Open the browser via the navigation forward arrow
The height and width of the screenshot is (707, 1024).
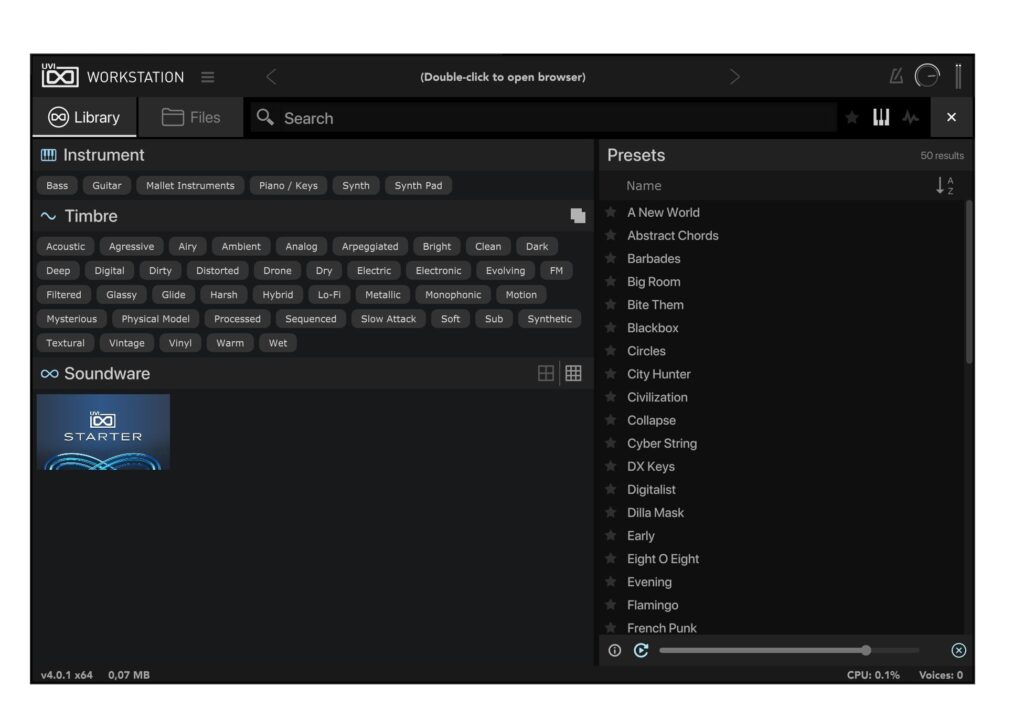[735, 76]
